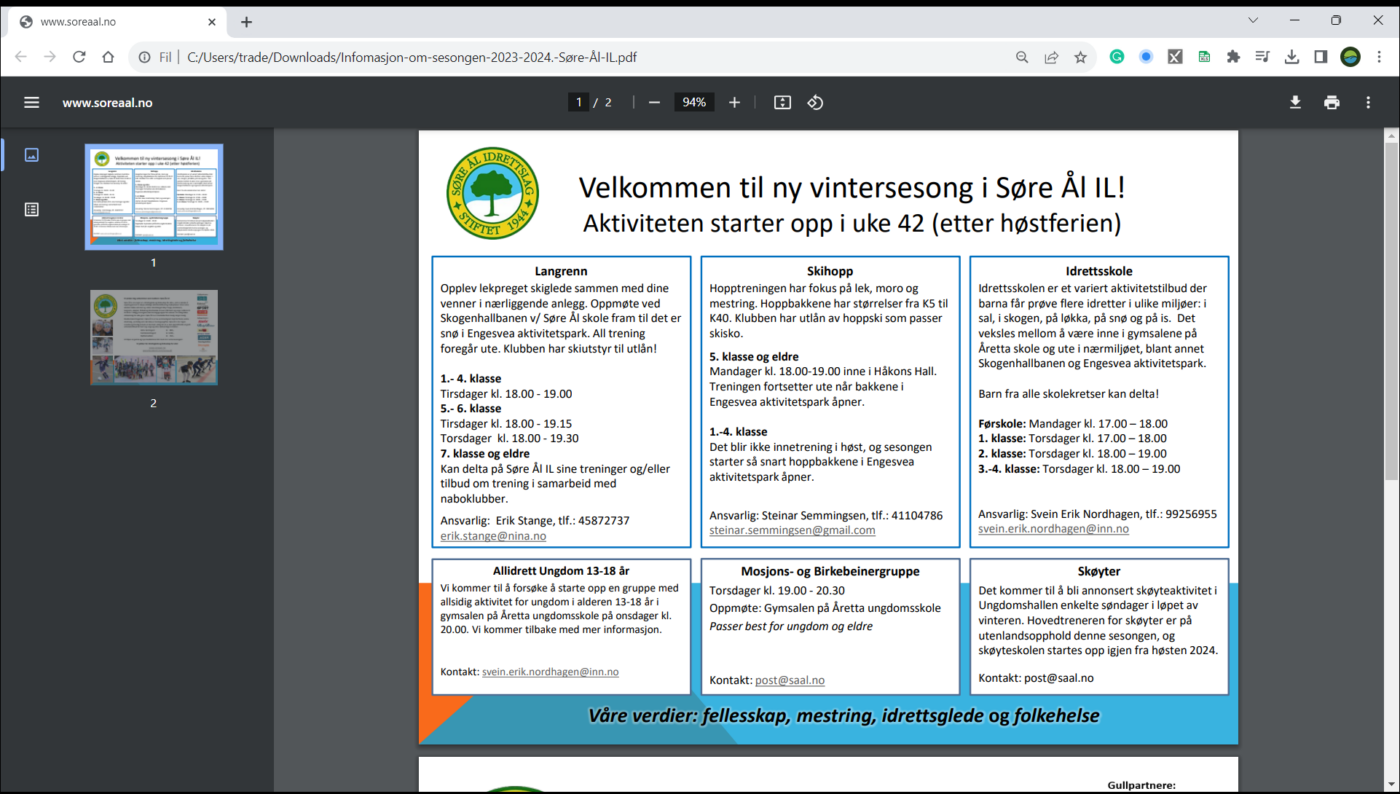
Task: Select page 1 thumbnail
Action: click(154, 197)
